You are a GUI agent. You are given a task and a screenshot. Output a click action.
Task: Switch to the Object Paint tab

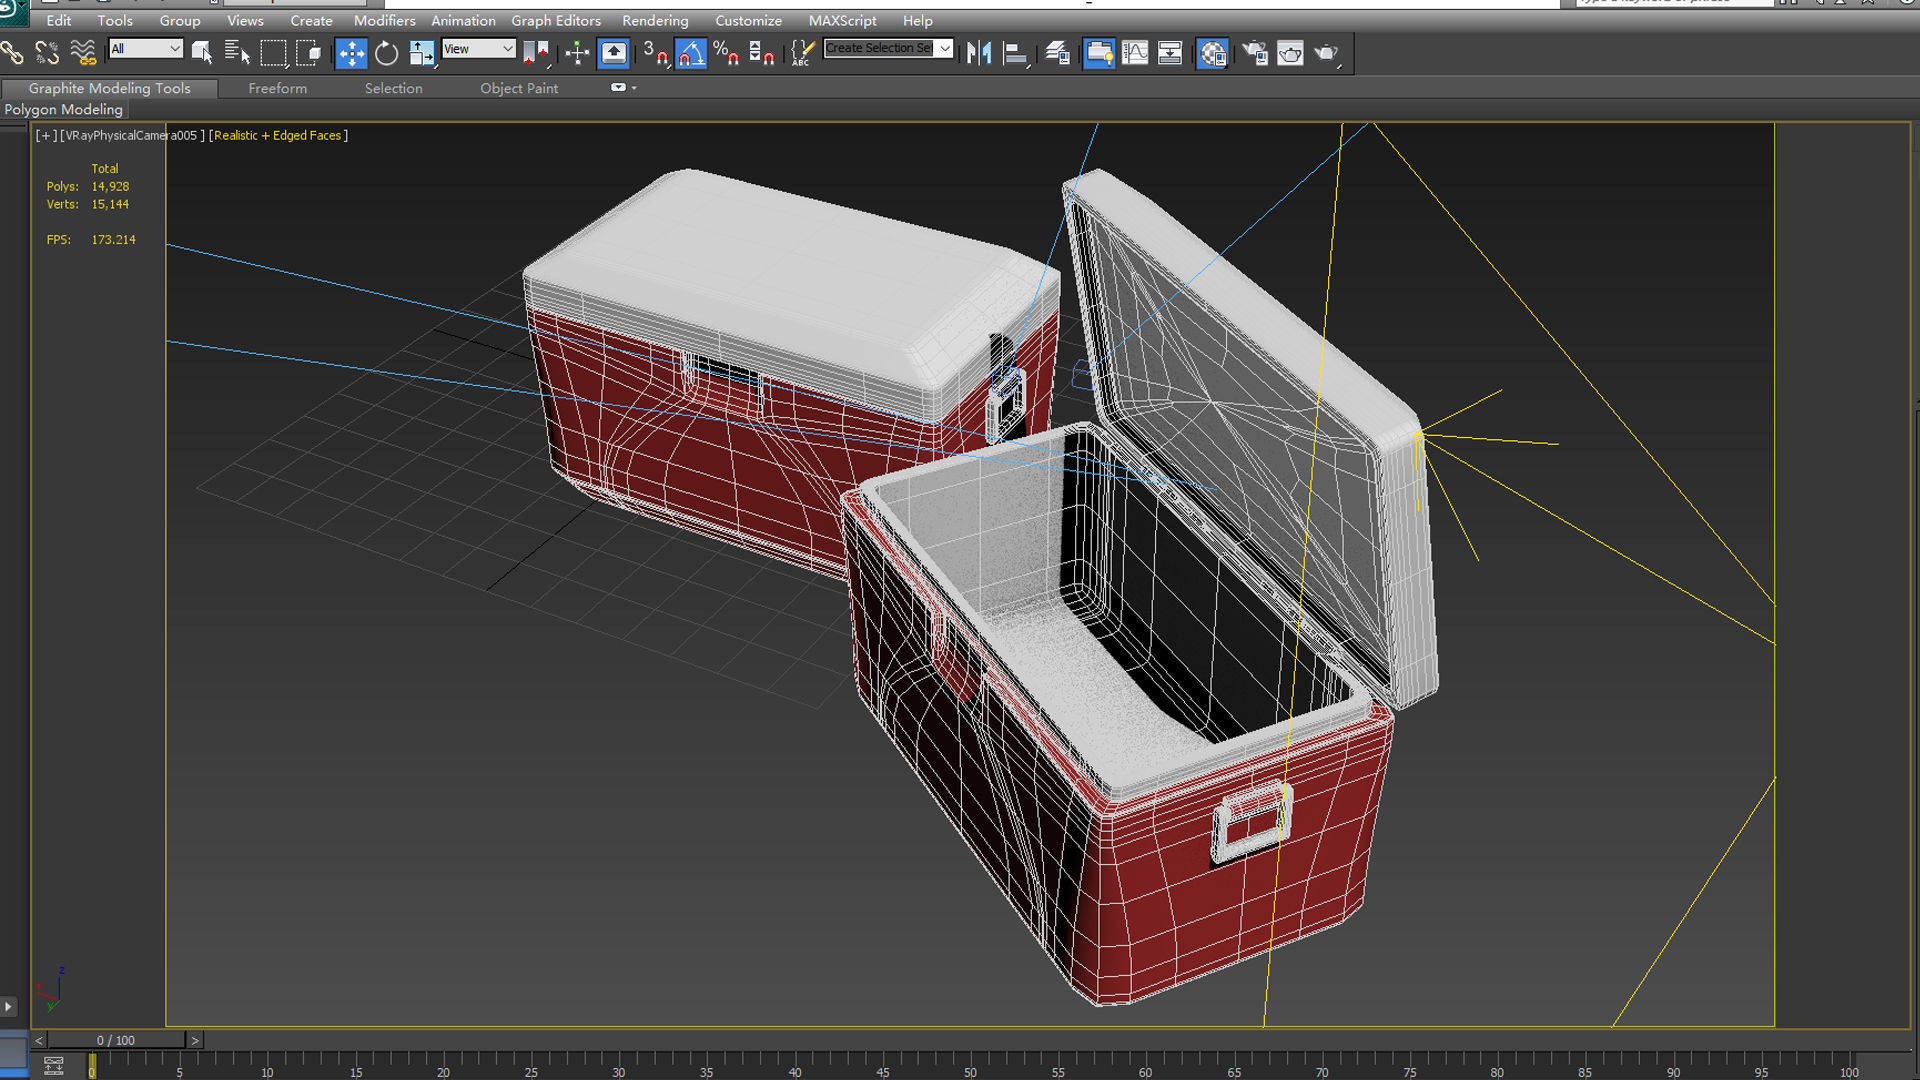[519, 88]
